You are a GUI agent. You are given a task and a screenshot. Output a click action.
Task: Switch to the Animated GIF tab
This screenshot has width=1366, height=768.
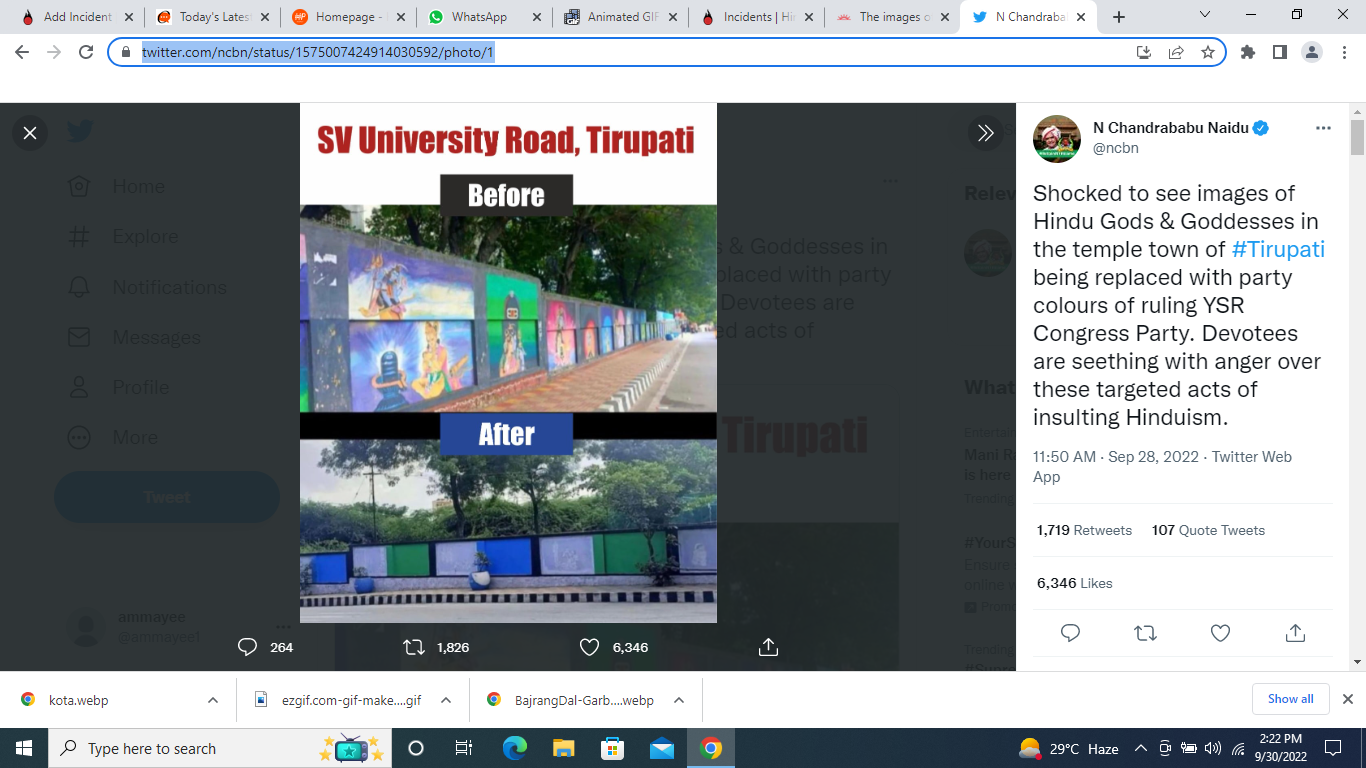pyautogui.click(x=621, y=17)
